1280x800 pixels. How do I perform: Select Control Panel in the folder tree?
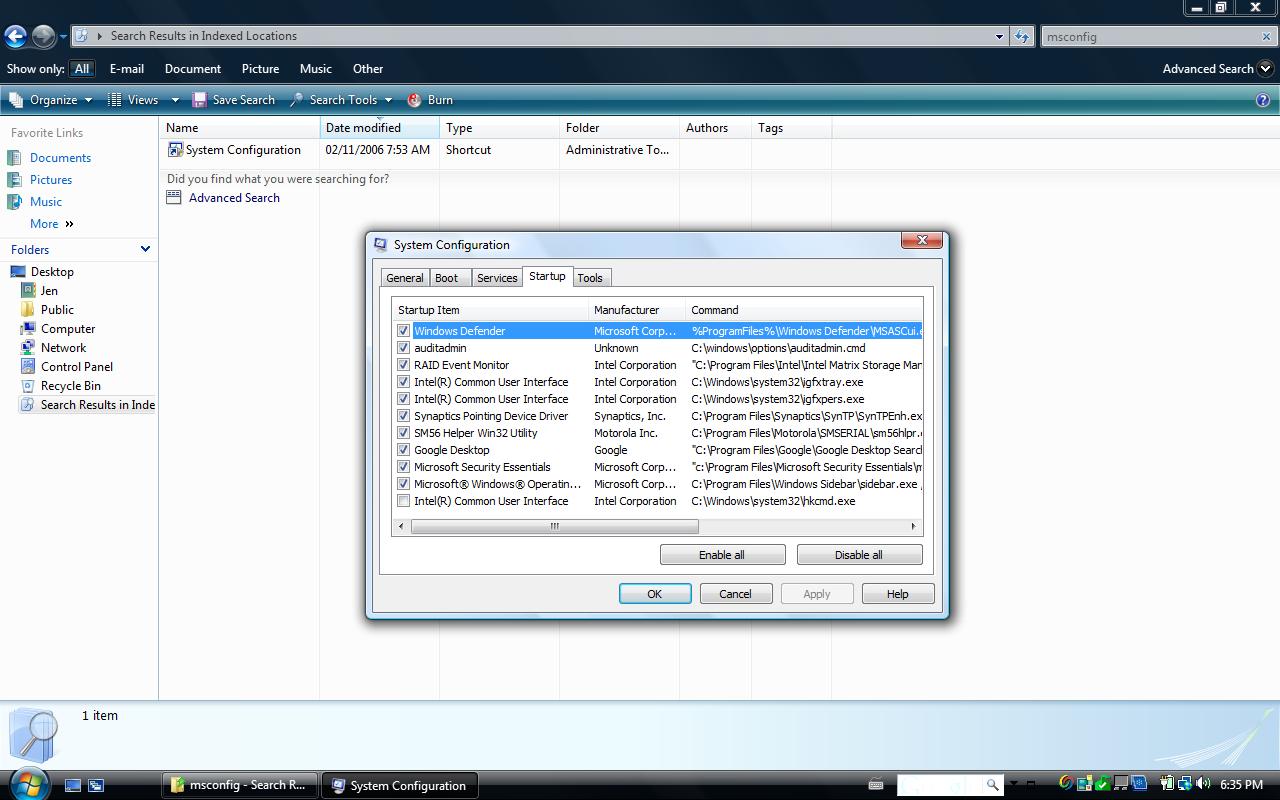point(77,367)
